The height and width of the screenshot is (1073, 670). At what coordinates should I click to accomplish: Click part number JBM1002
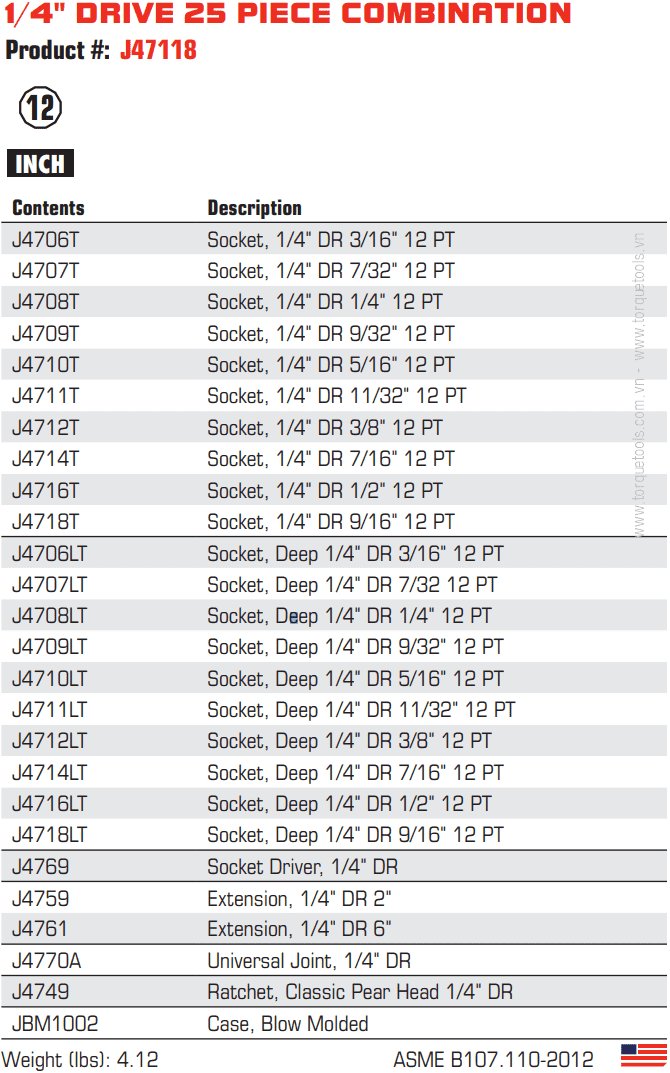(x=55, y=1024)
